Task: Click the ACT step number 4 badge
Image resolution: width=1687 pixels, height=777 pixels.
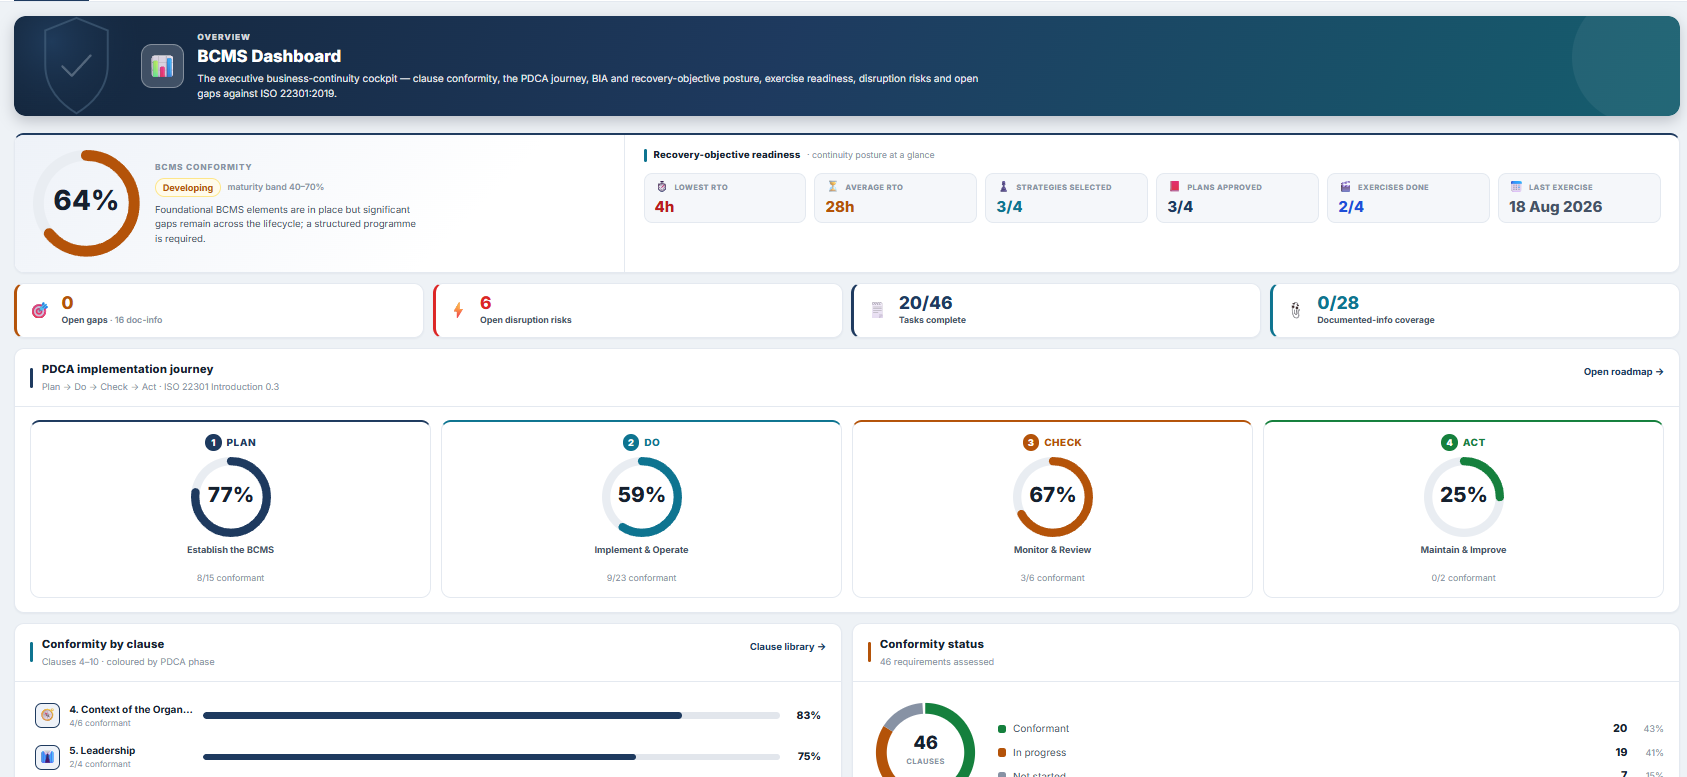Action: point(1449,442)
